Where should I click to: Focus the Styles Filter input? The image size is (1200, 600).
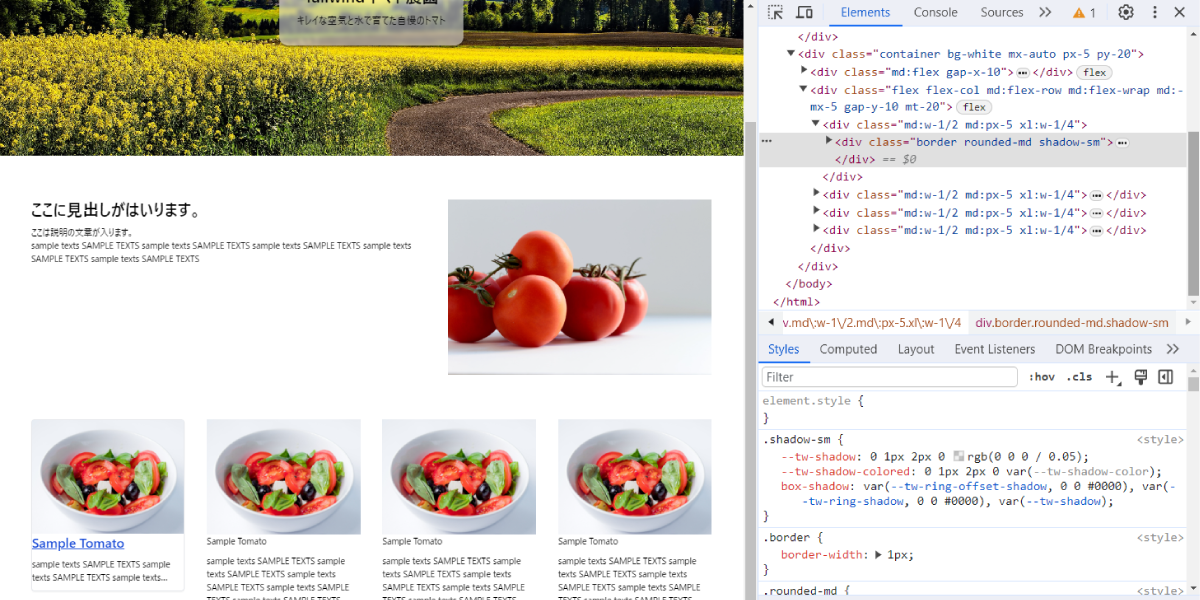click(x=890, y=377)
